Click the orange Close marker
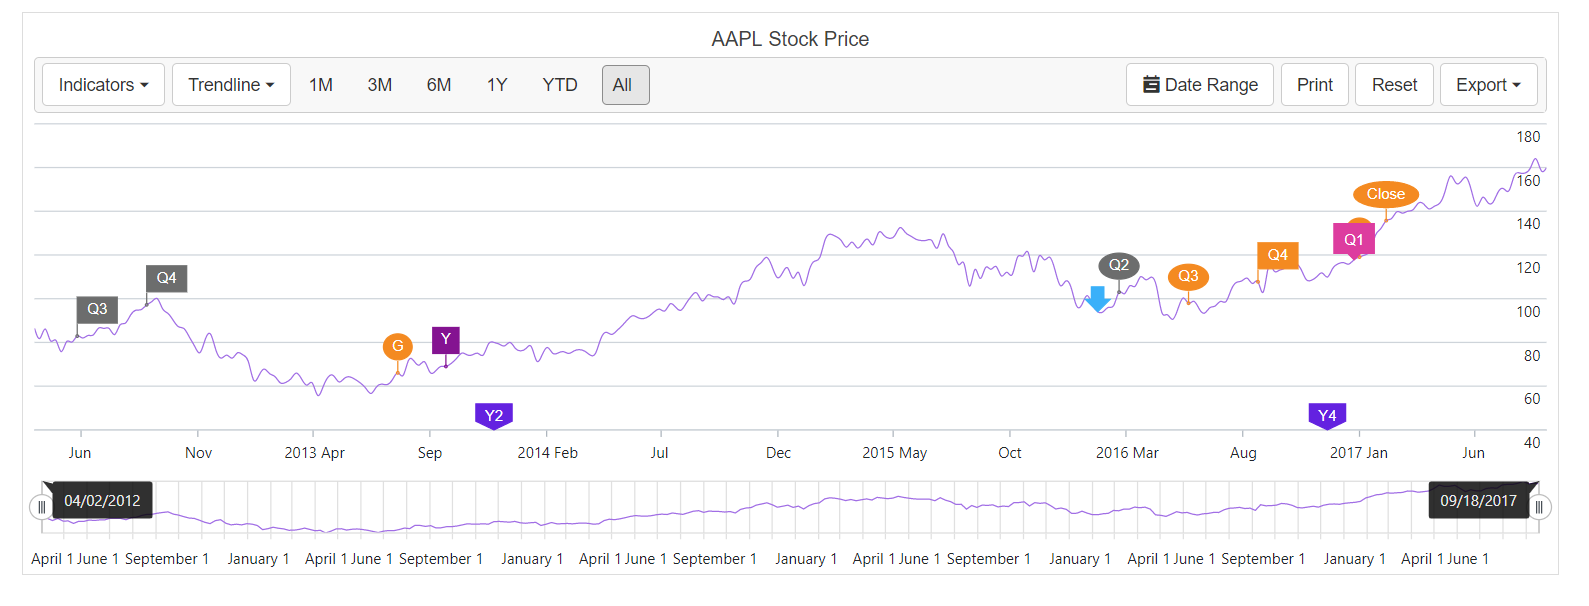Viewport: 1589px width, 606px height. pyautogui.click(x=1386, y=194)
